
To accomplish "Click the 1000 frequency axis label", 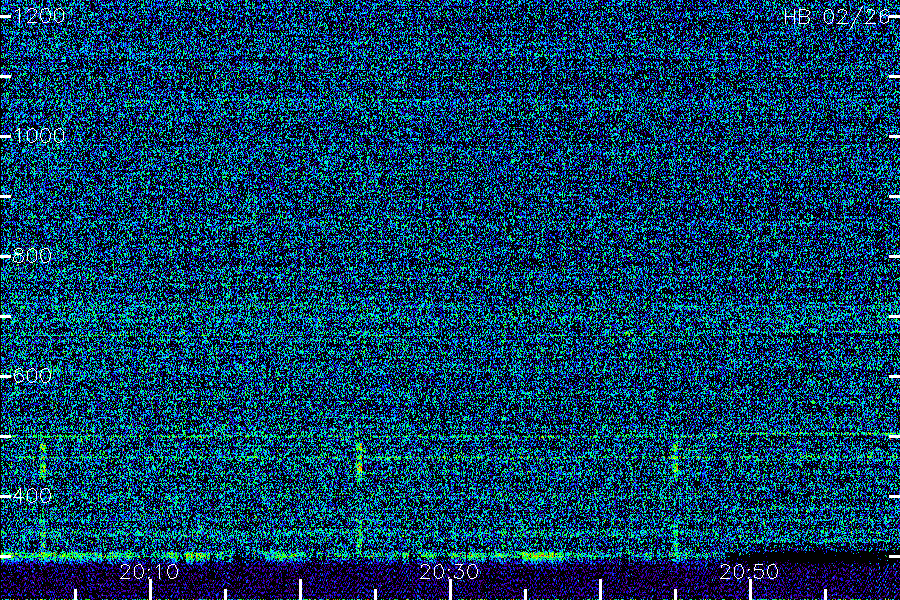I will [38, 136].
